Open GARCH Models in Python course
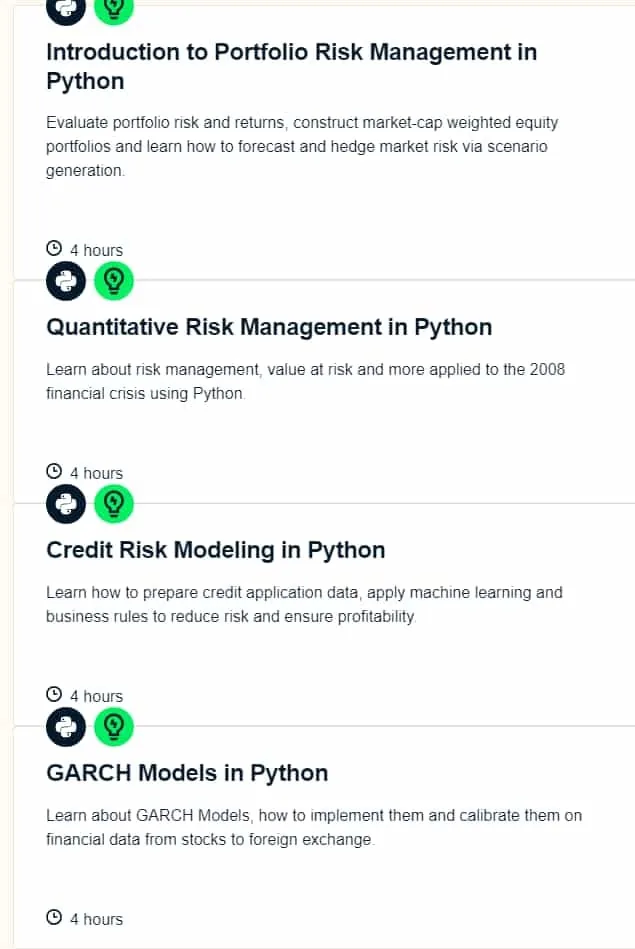 pos(187,773)
